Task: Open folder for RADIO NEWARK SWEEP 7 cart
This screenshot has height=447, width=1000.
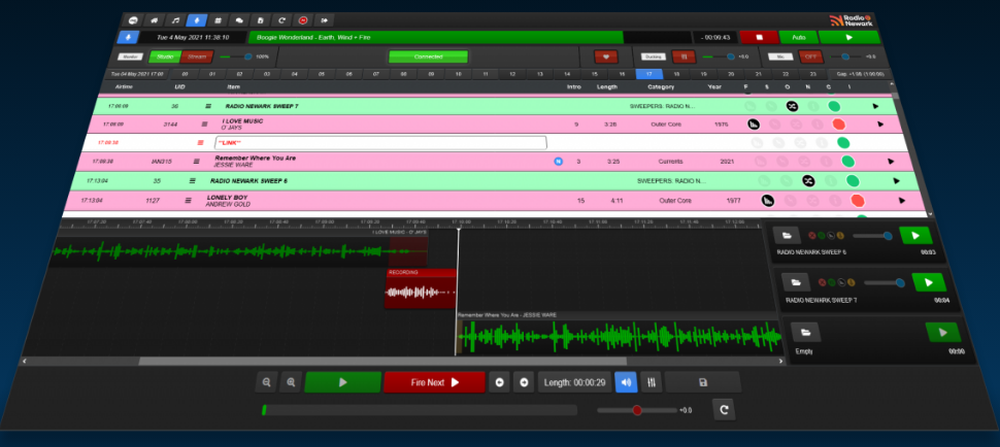Action: pyautogui.click(x=795, y=282)
